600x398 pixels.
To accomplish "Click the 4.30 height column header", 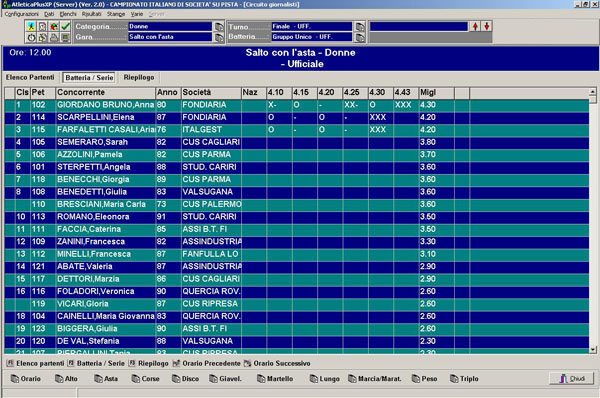I will [380, 93].
